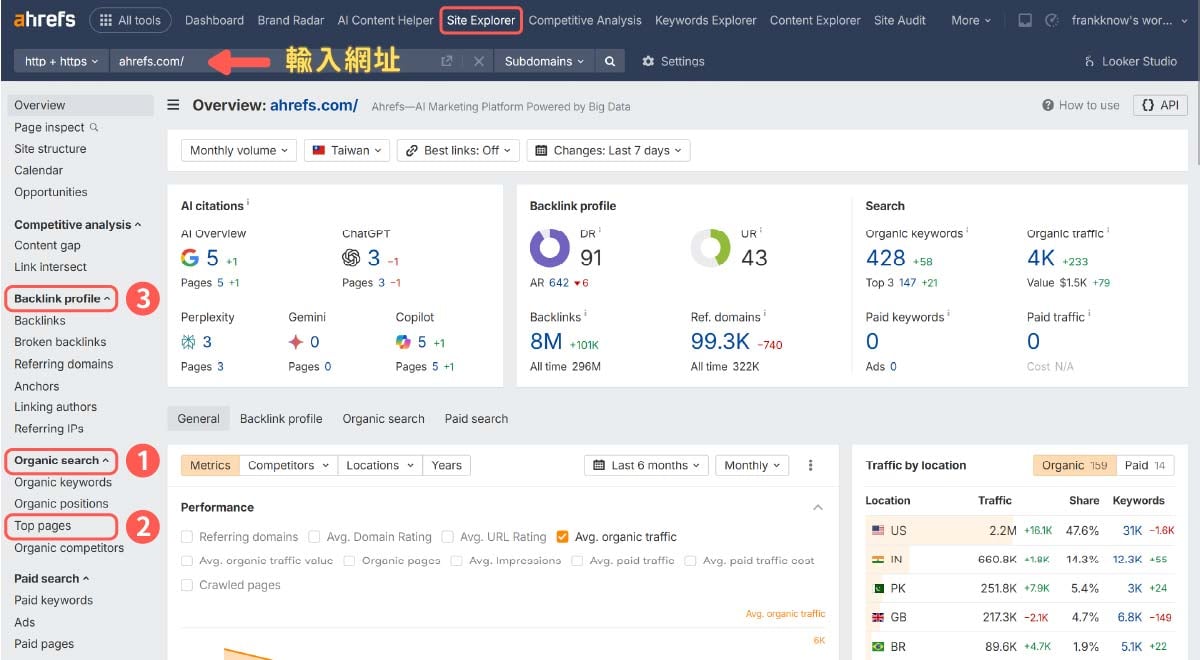Open Best links: Off dropdown

[x=458, y=150]
